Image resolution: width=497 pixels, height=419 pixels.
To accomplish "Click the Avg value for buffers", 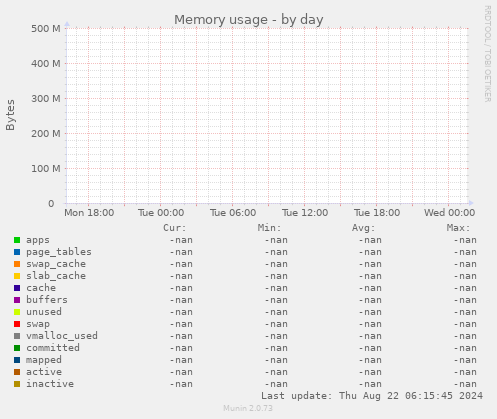I will [370, 300].
